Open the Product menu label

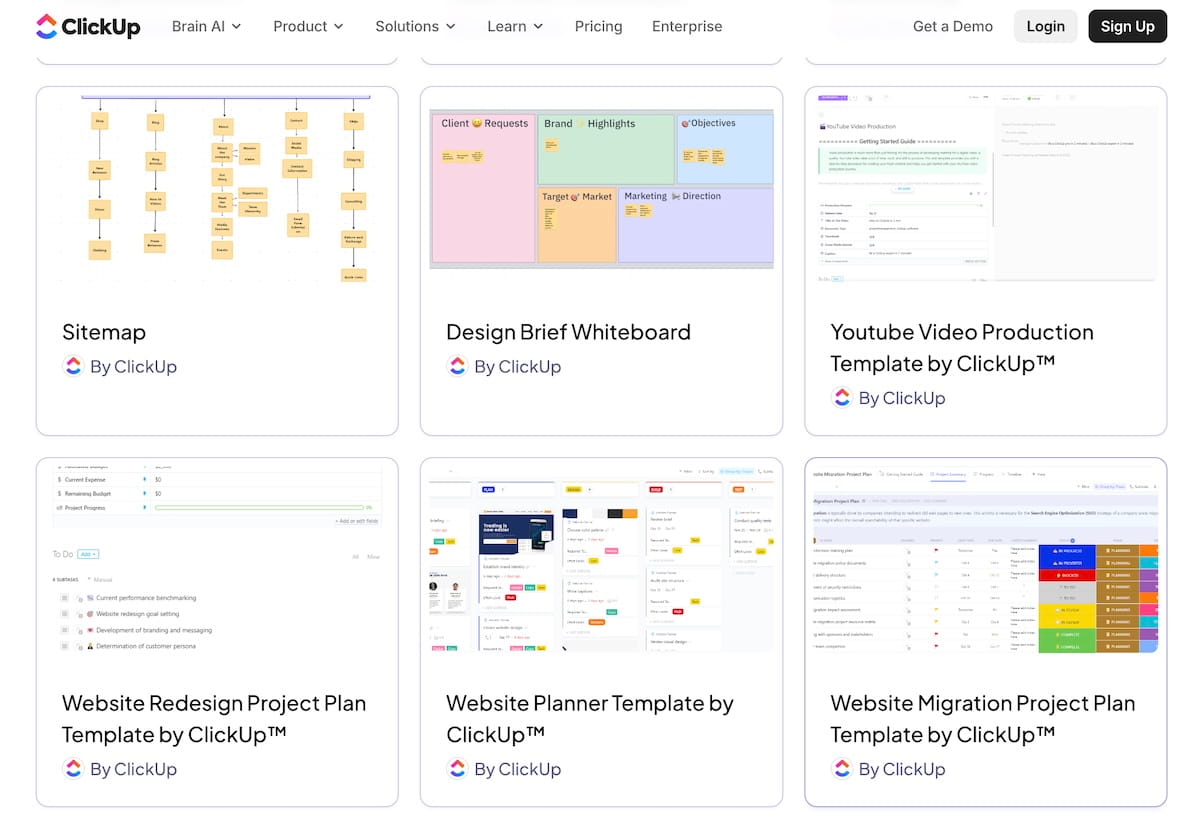point(300,27)
